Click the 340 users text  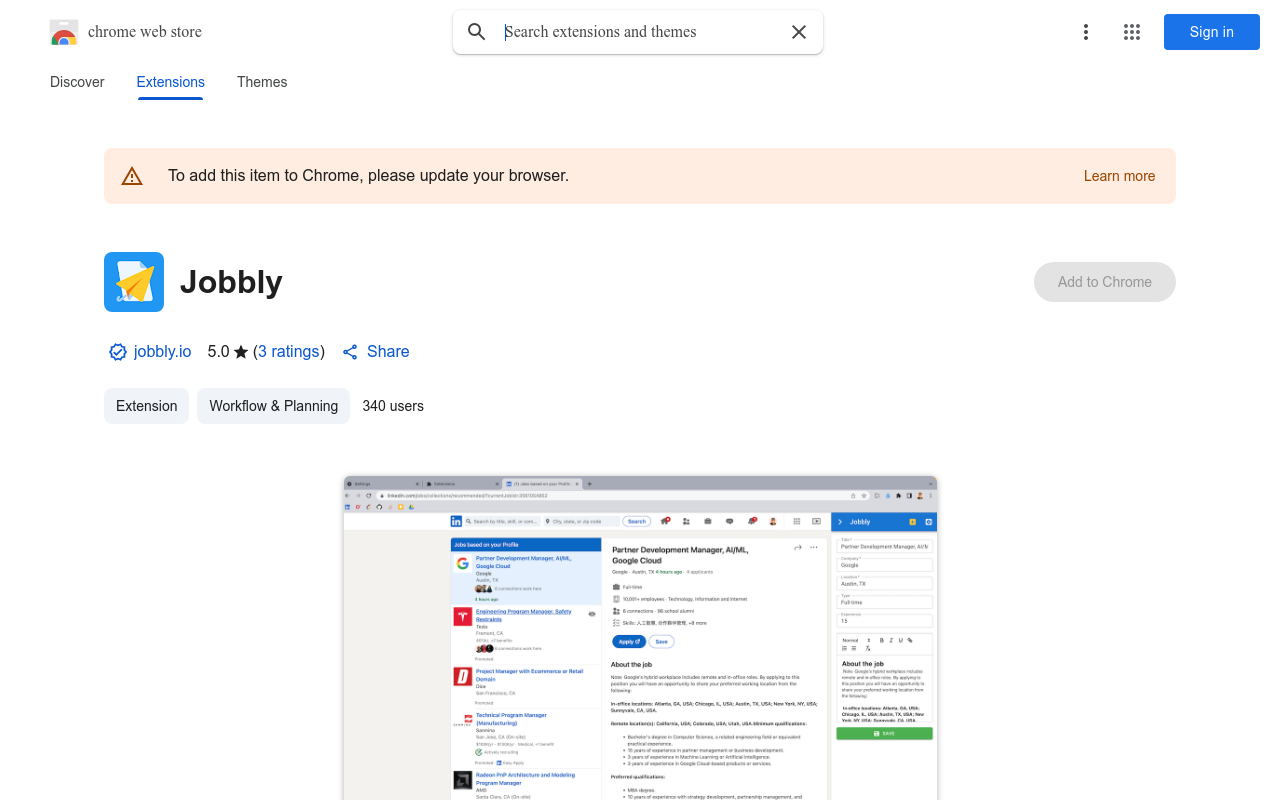393,406
